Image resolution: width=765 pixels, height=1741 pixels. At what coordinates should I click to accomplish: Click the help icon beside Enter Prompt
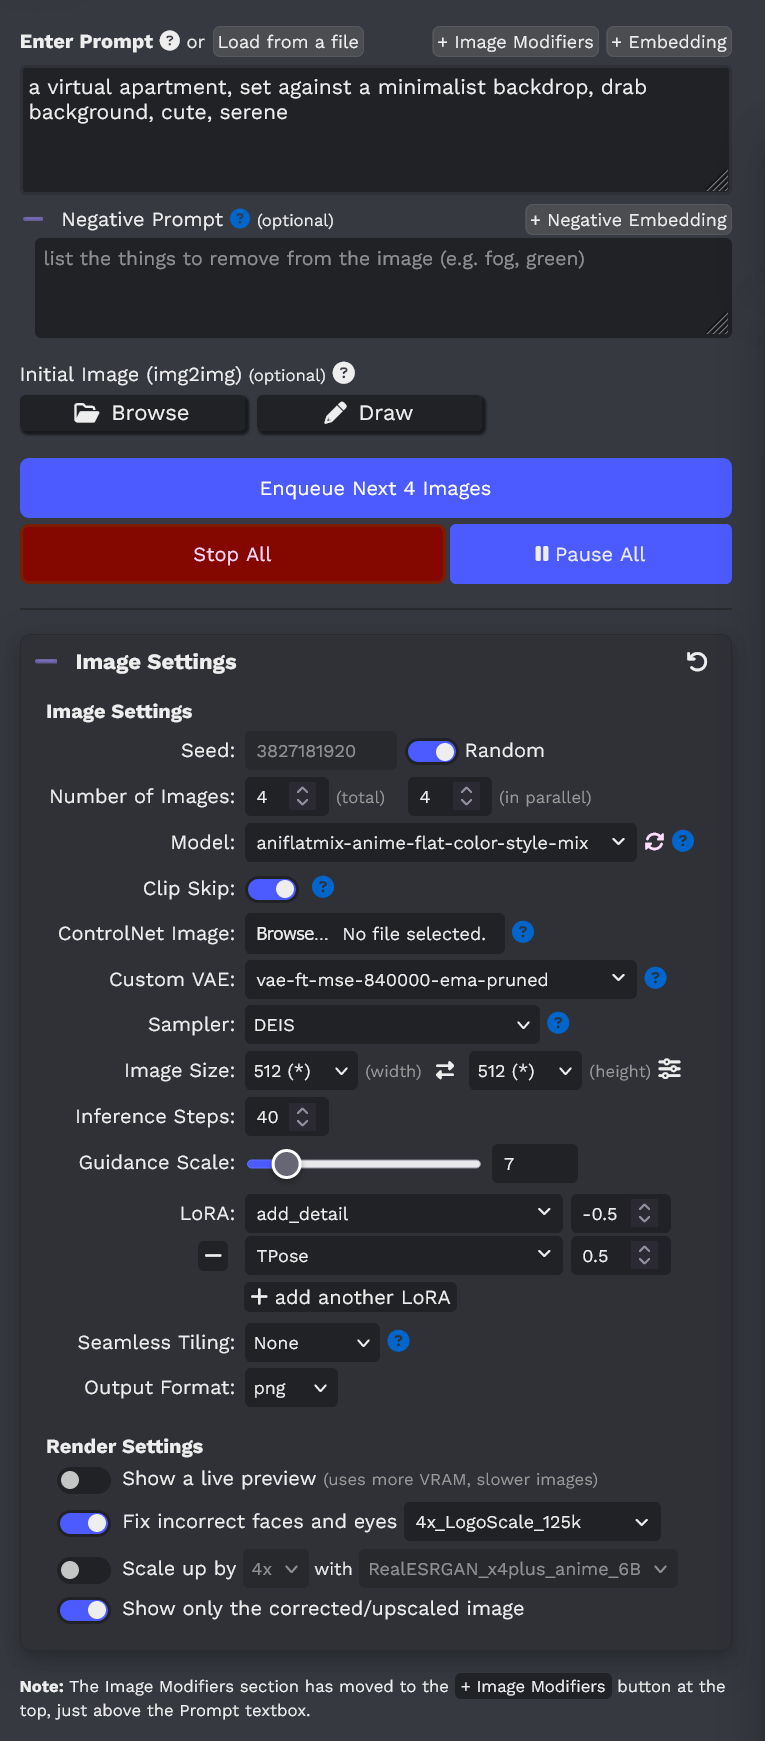pyautogui.click(x=170, y=41)
